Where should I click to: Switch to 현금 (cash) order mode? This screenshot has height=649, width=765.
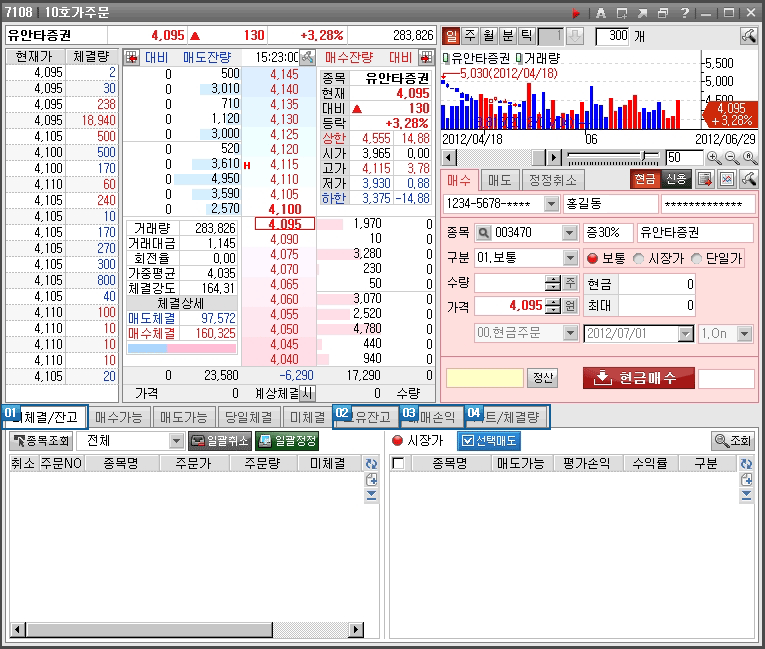(645, 180)
